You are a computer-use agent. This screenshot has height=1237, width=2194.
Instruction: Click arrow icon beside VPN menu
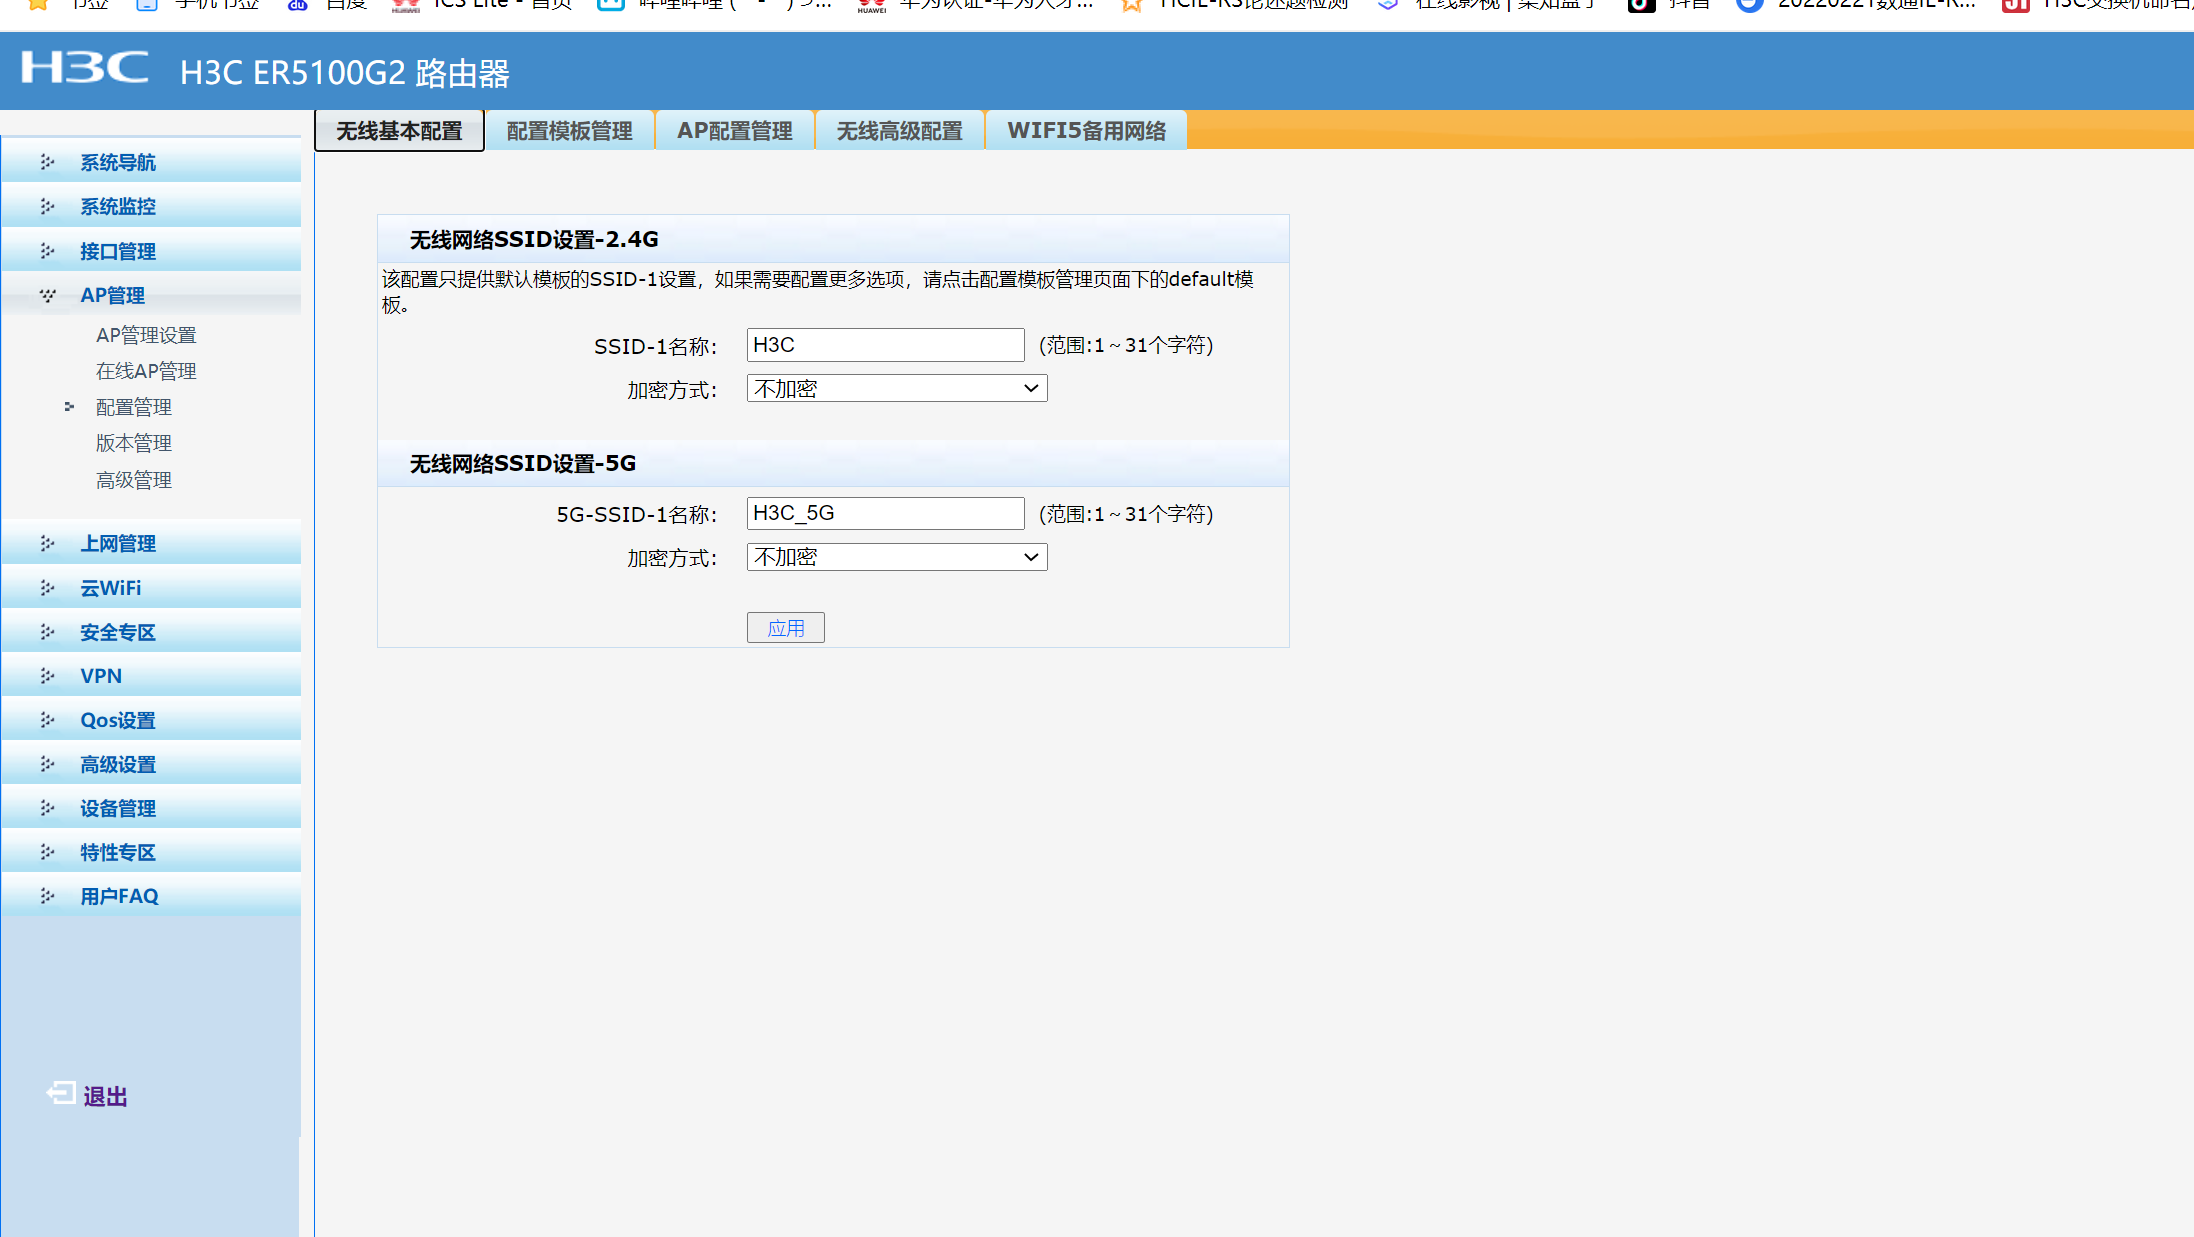coord(47,676)
